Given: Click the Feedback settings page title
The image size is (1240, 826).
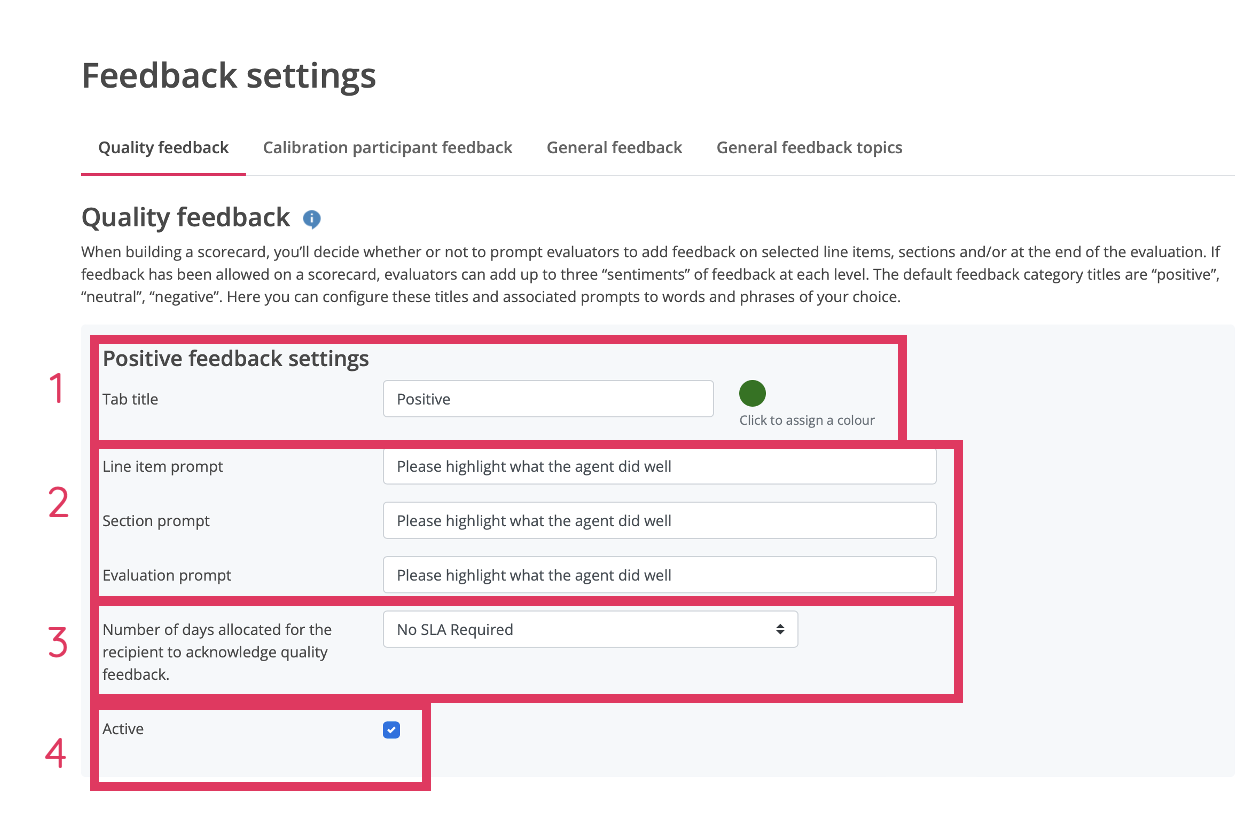Looking at the screenshot, I should tap(229, 75).
